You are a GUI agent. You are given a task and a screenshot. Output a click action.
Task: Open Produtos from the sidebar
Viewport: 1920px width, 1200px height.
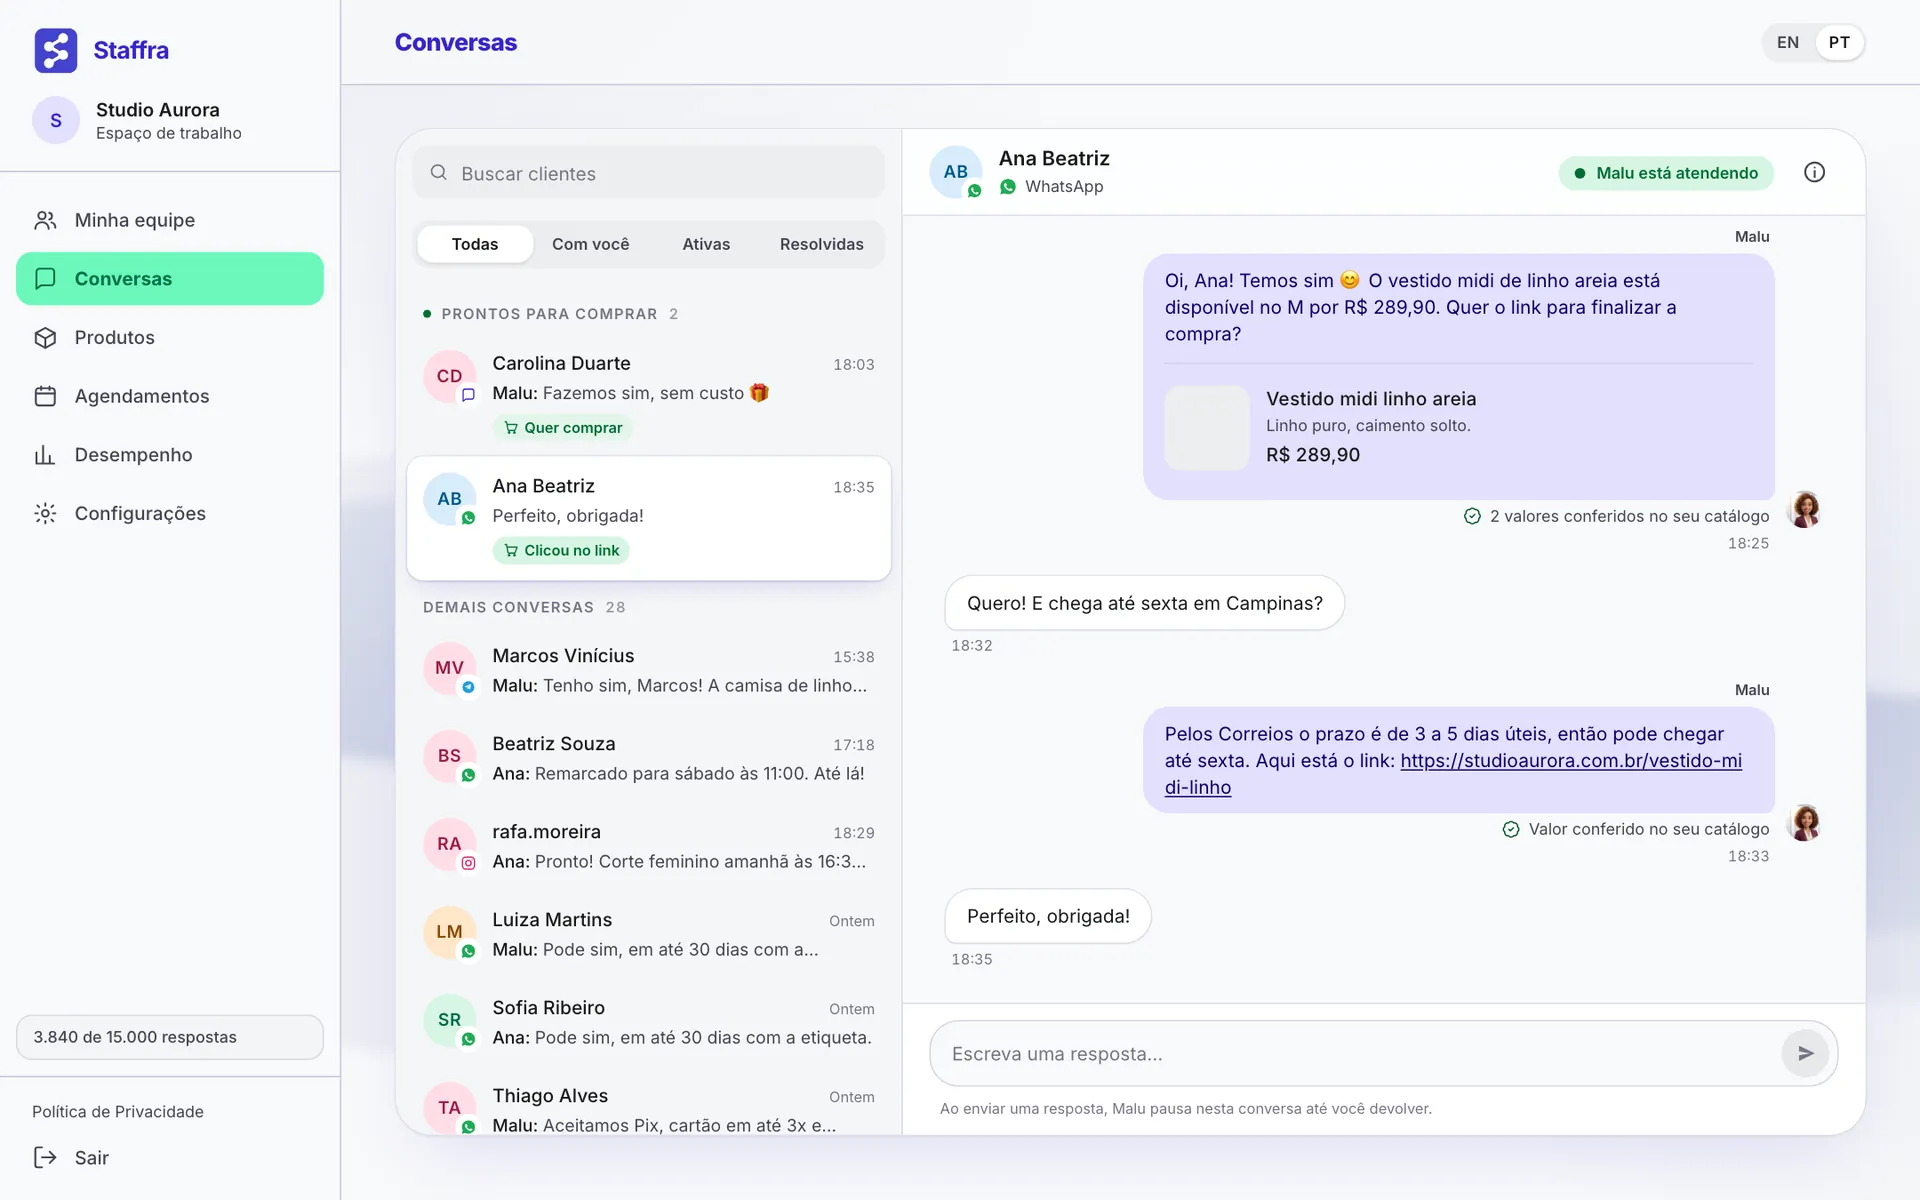coord(170,337)
